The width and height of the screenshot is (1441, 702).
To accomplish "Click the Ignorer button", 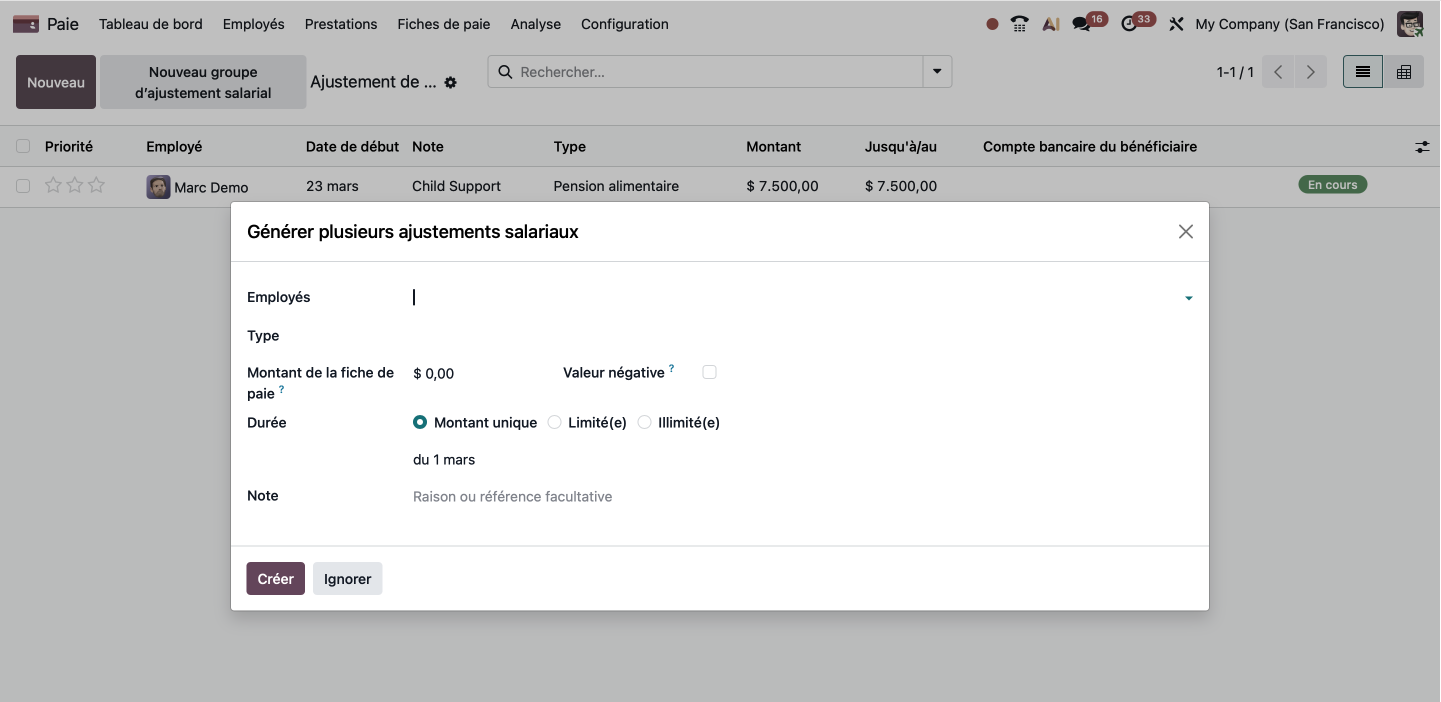I will 347,579.
